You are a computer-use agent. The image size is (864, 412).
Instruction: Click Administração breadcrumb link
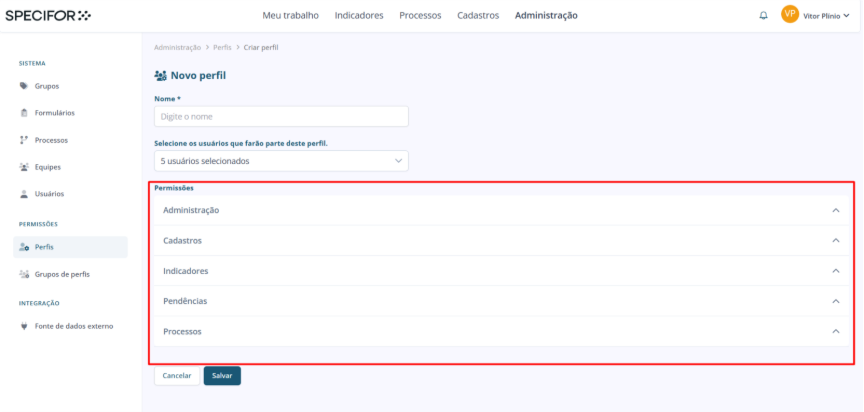pyautogui.click(x=177, y=48)
